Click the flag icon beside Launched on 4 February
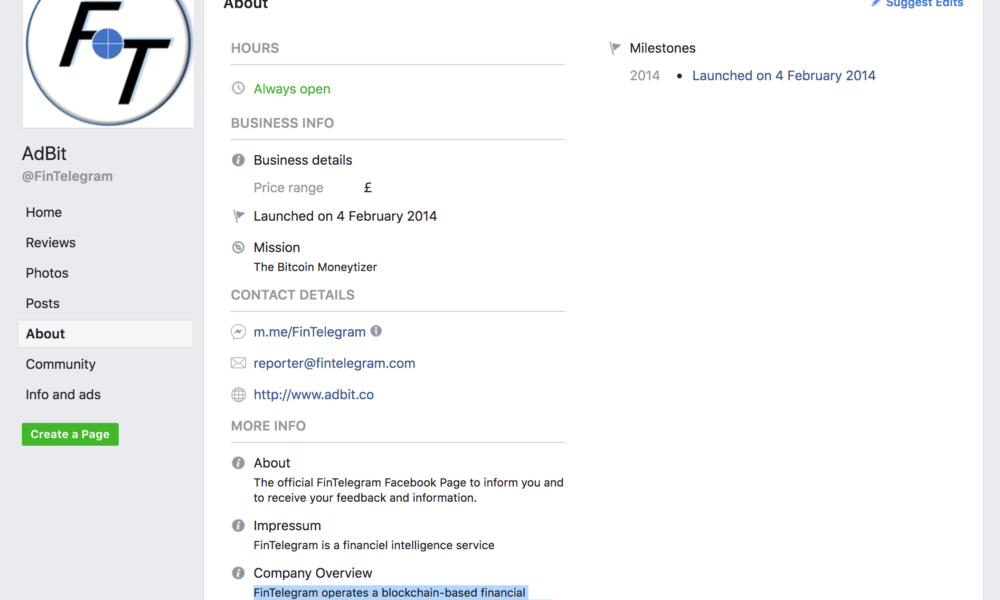The width and height of the screenshot is (1000, 600). click(238, 216)
